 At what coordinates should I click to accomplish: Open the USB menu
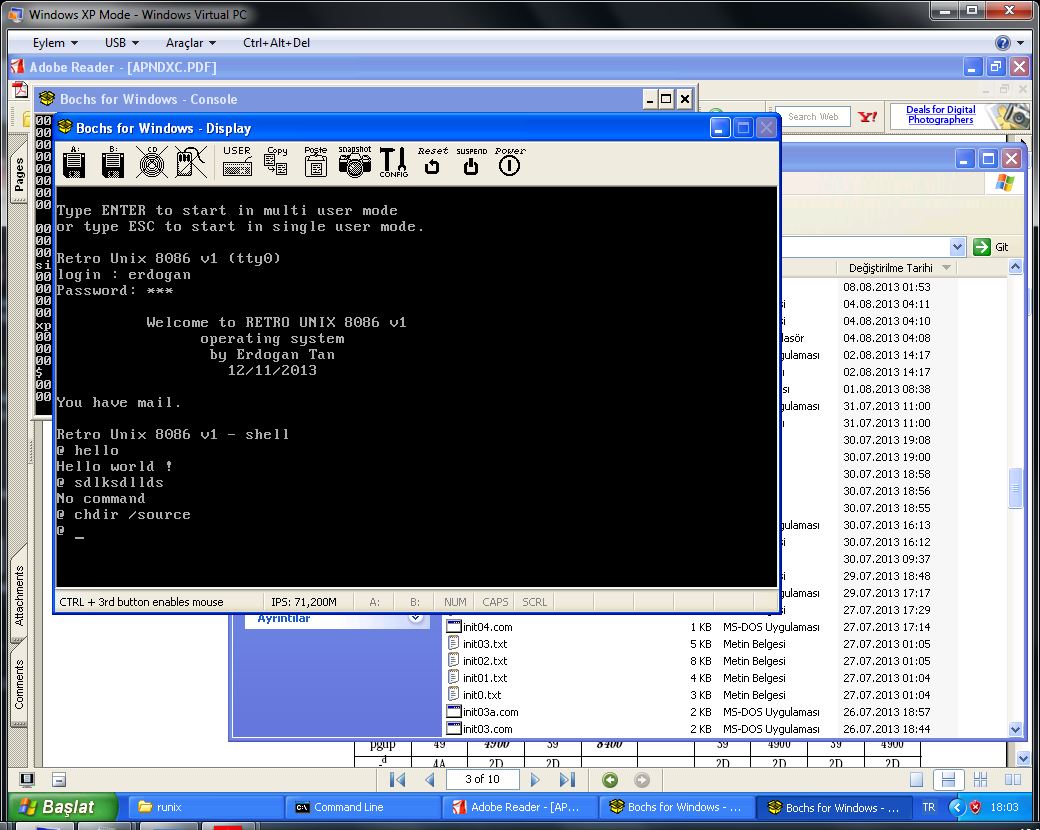[121, 42]
